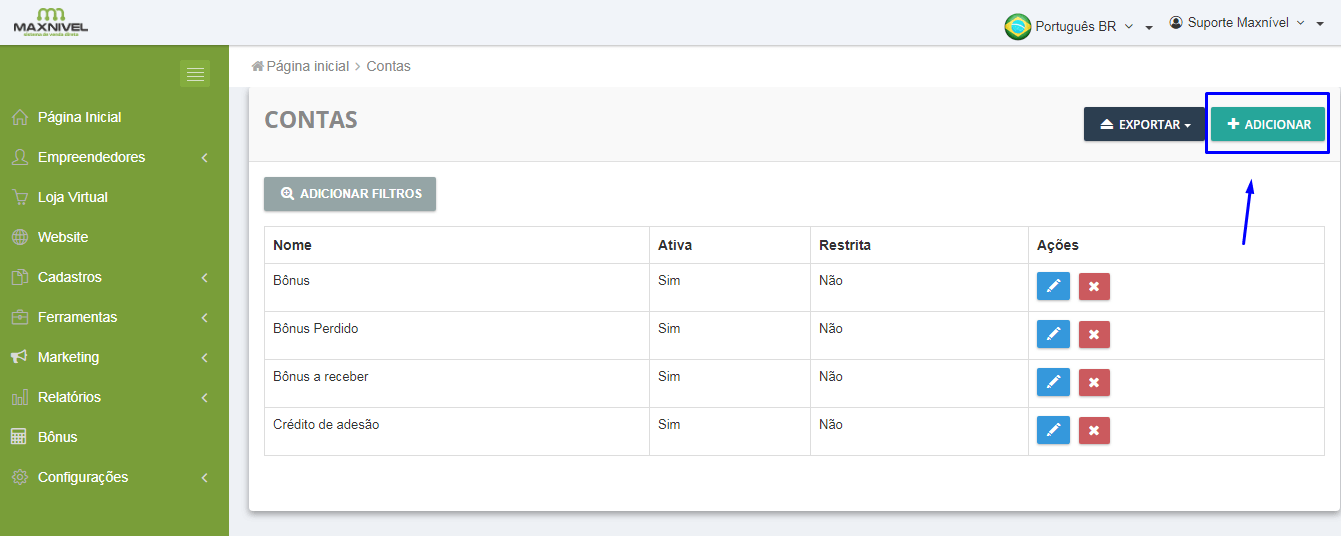
Task: Edit the Bônus a receber account
Action: 1053,382
